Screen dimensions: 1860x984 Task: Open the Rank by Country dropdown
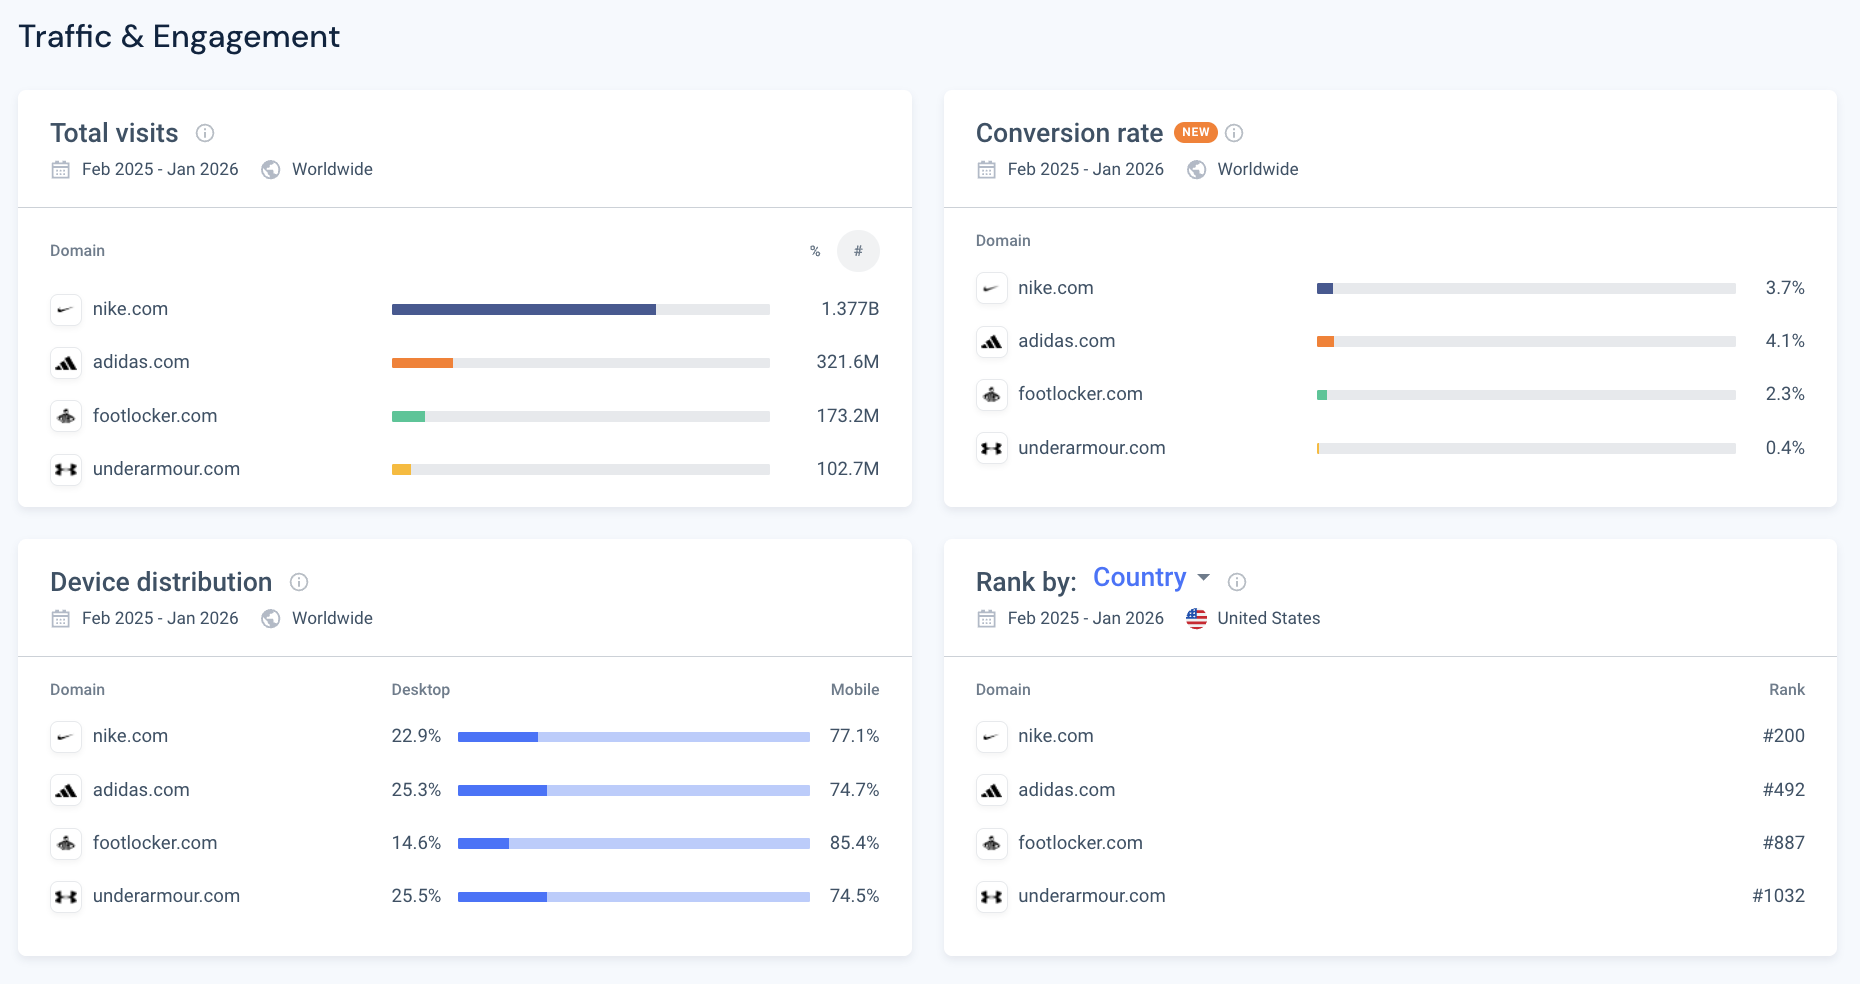tap(1152, 578)
